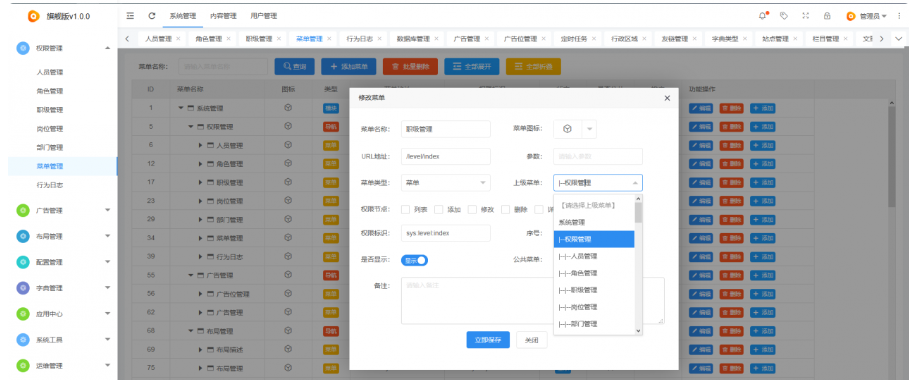
Task: Open 部门管理 in the sidebar
Action: coord(49,147)
